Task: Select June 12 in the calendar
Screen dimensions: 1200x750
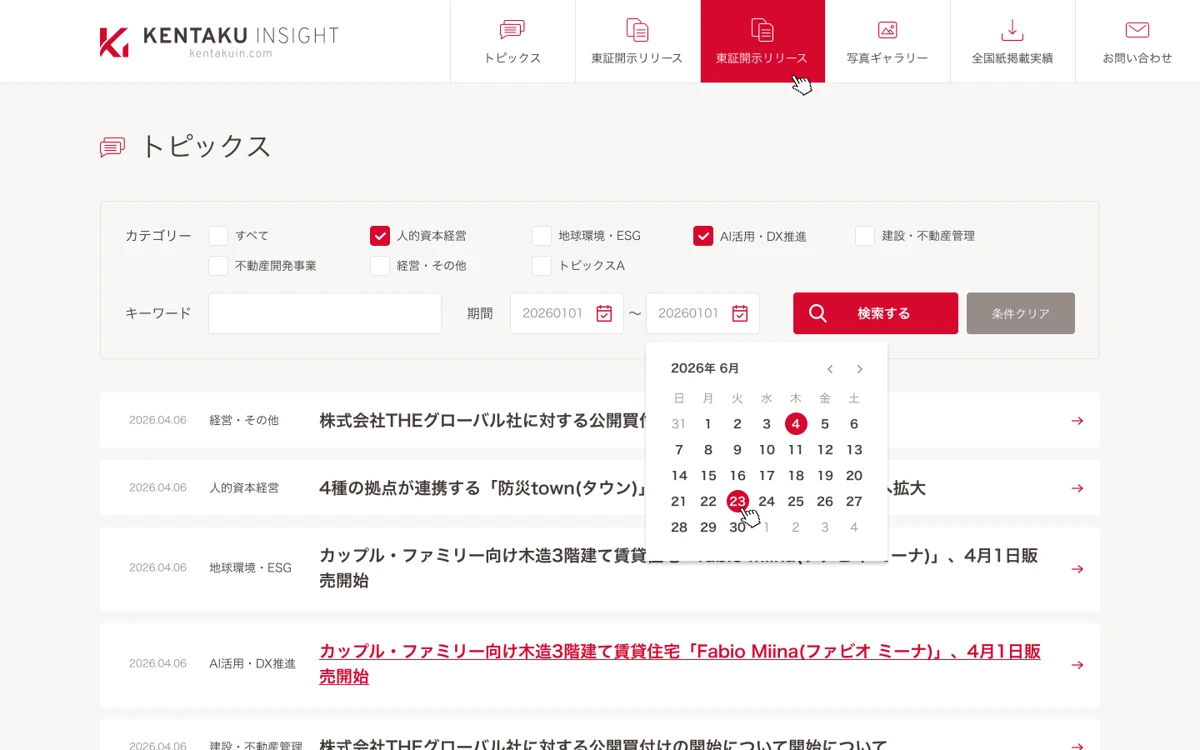Action: point(825,450)
